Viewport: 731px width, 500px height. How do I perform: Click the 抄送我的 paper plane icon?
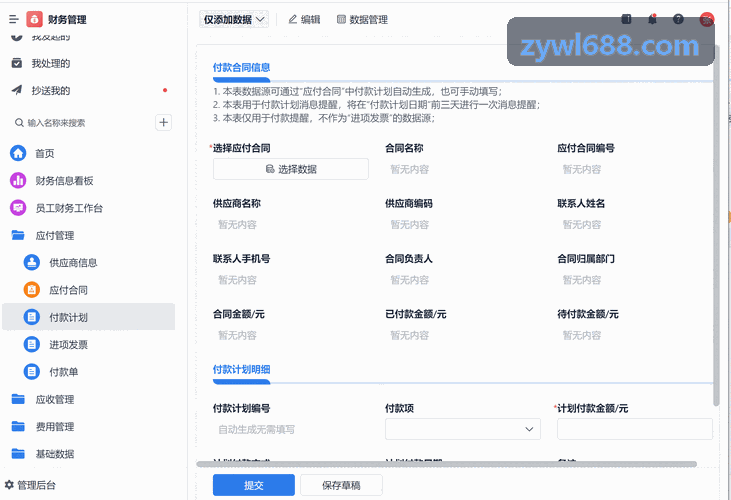tap(17, 90)
